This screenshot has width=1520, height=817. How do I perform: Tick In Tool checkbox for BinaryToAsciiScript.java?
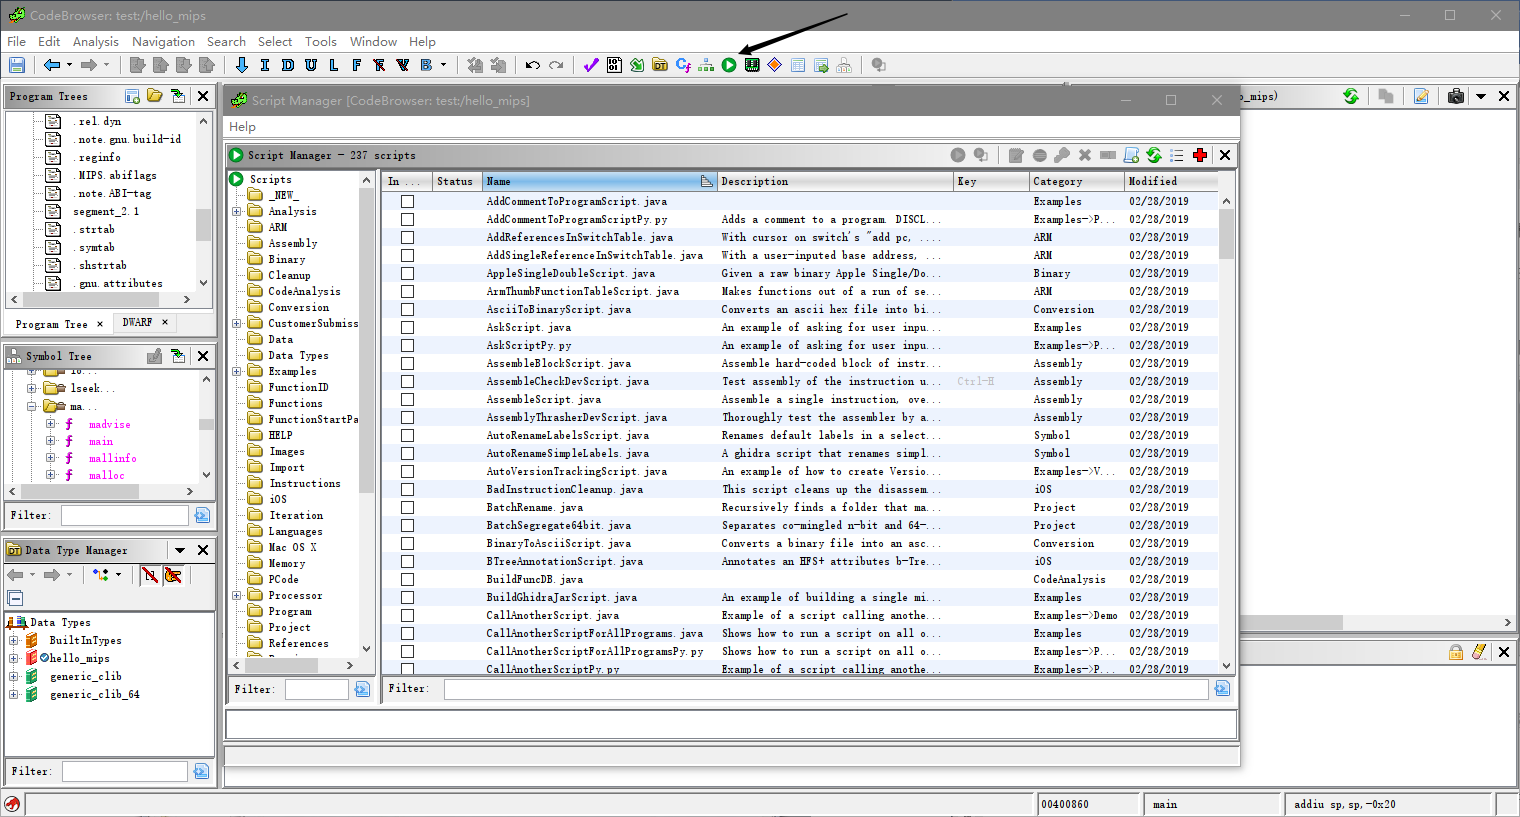point(407,543)
